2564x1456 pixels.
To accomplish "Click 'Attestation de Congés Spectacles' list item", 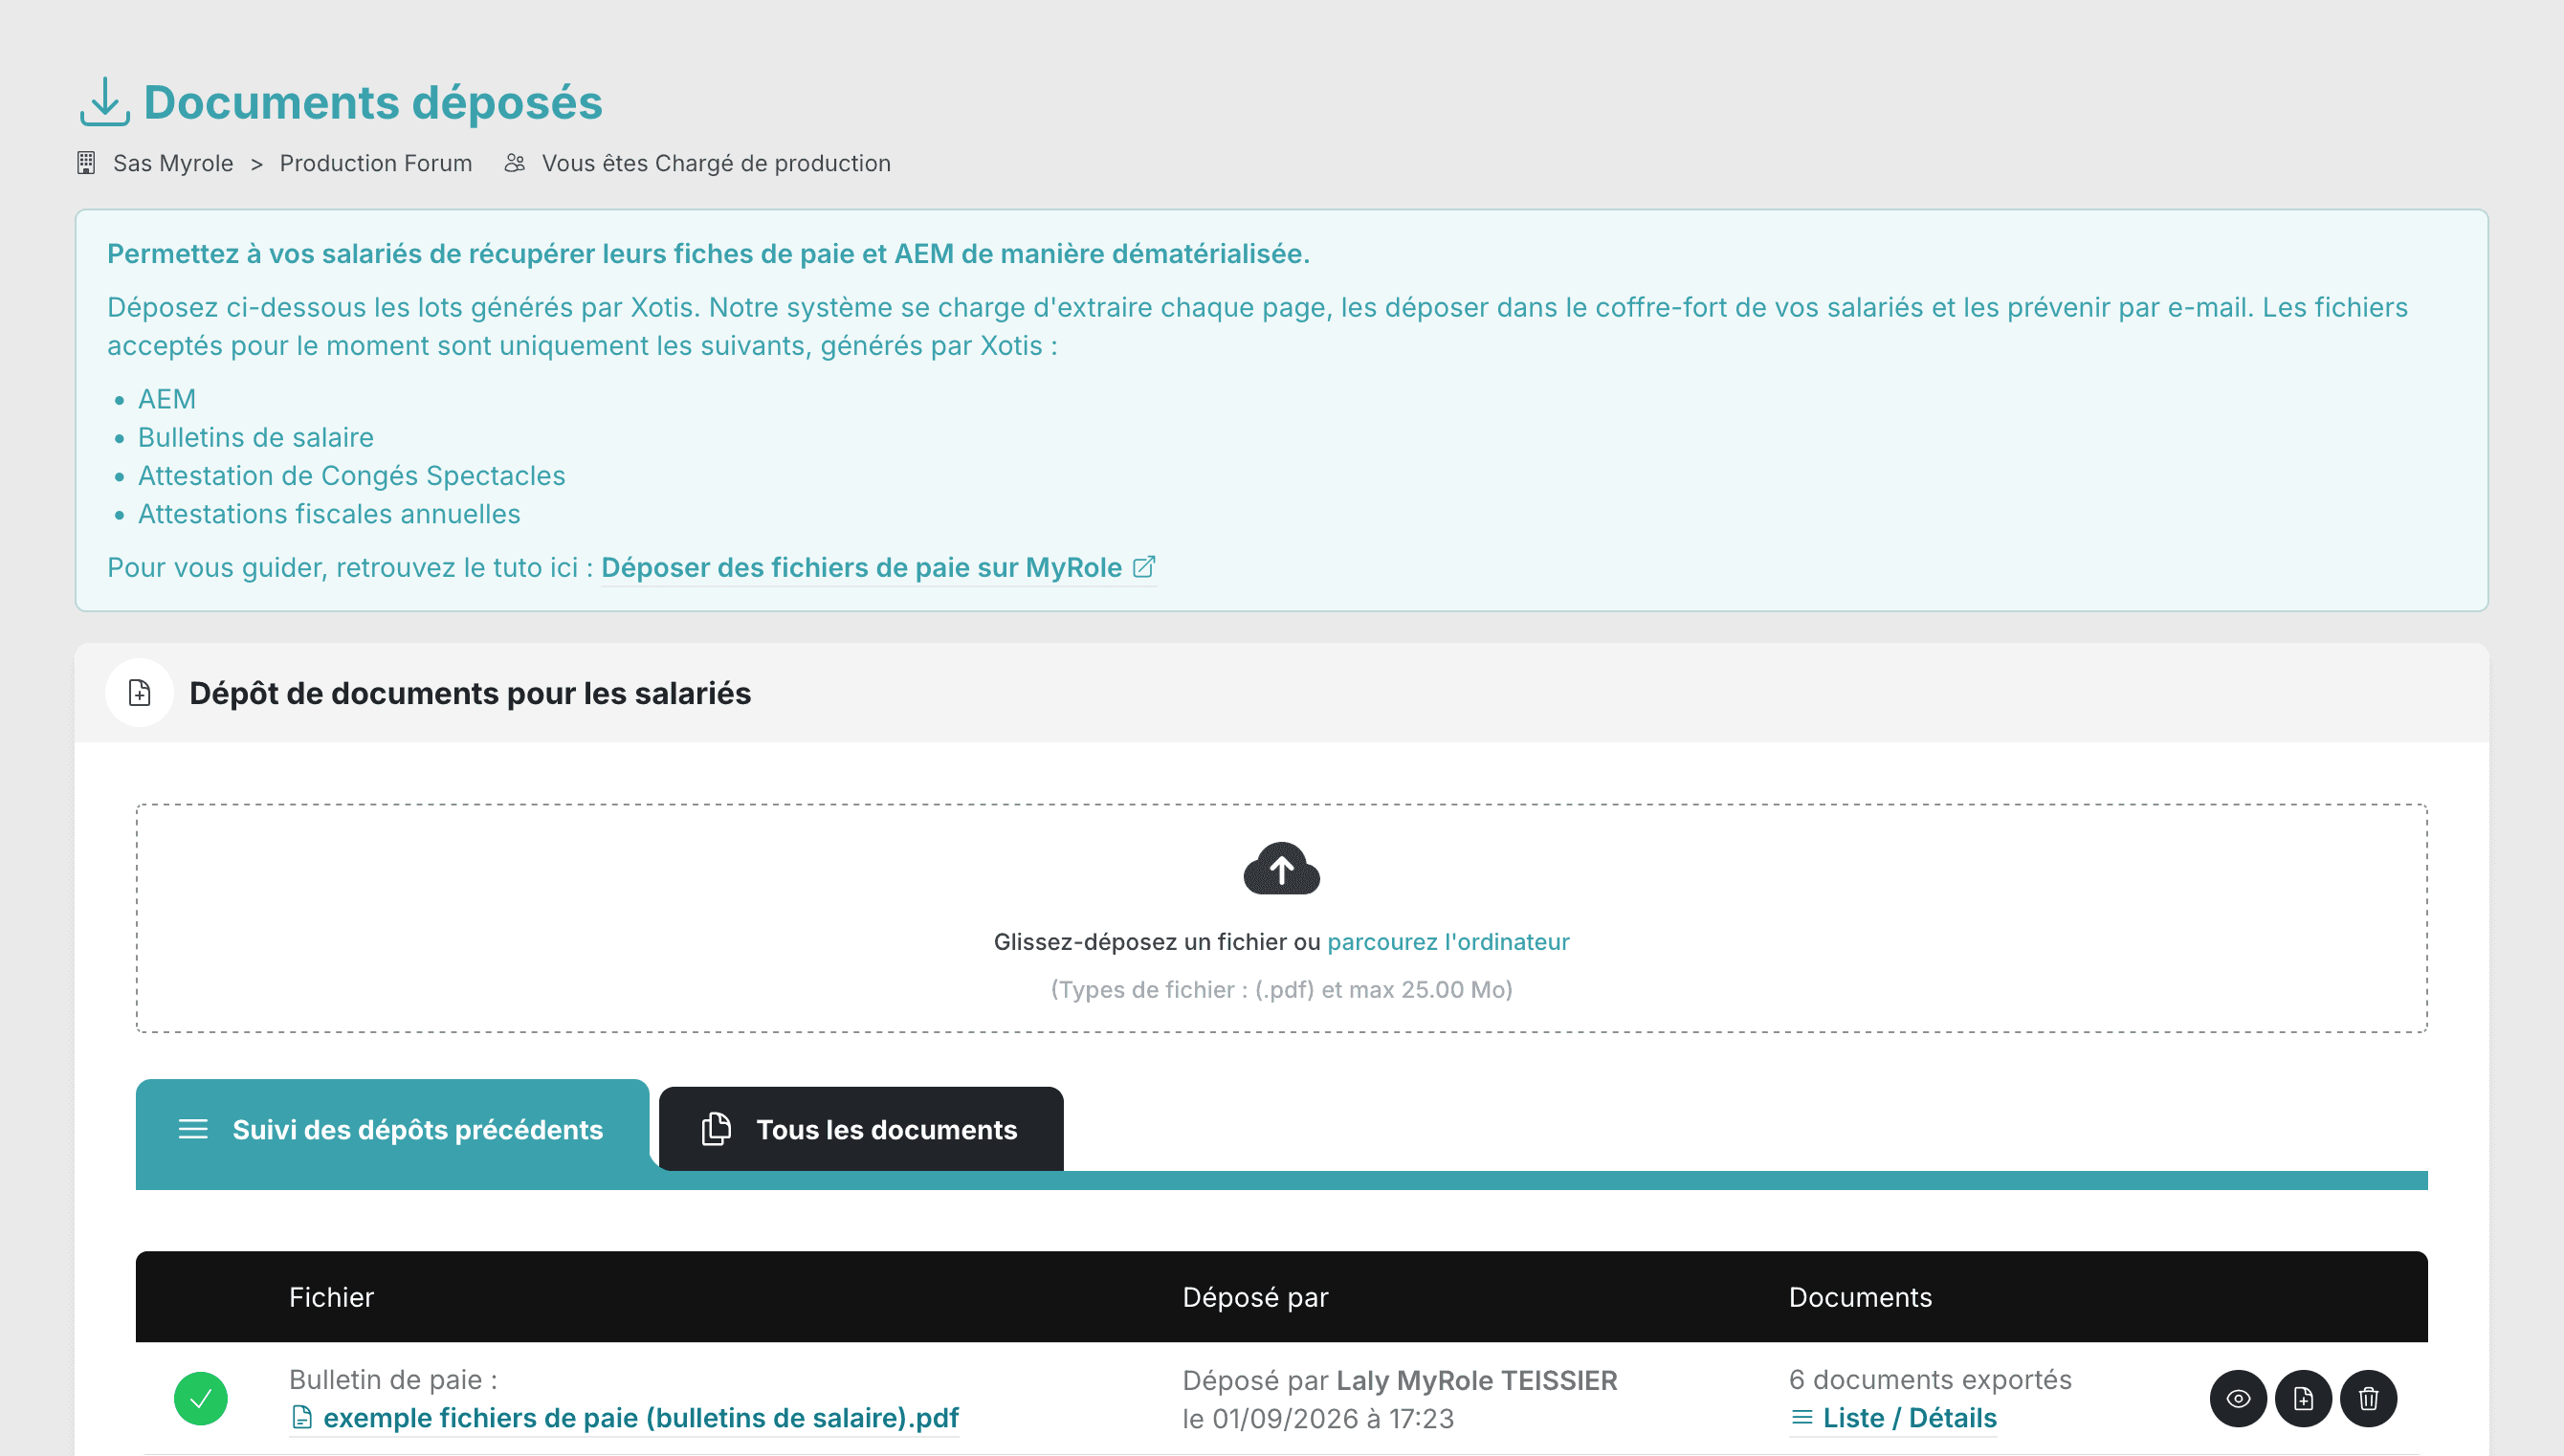I will (351, 475).
